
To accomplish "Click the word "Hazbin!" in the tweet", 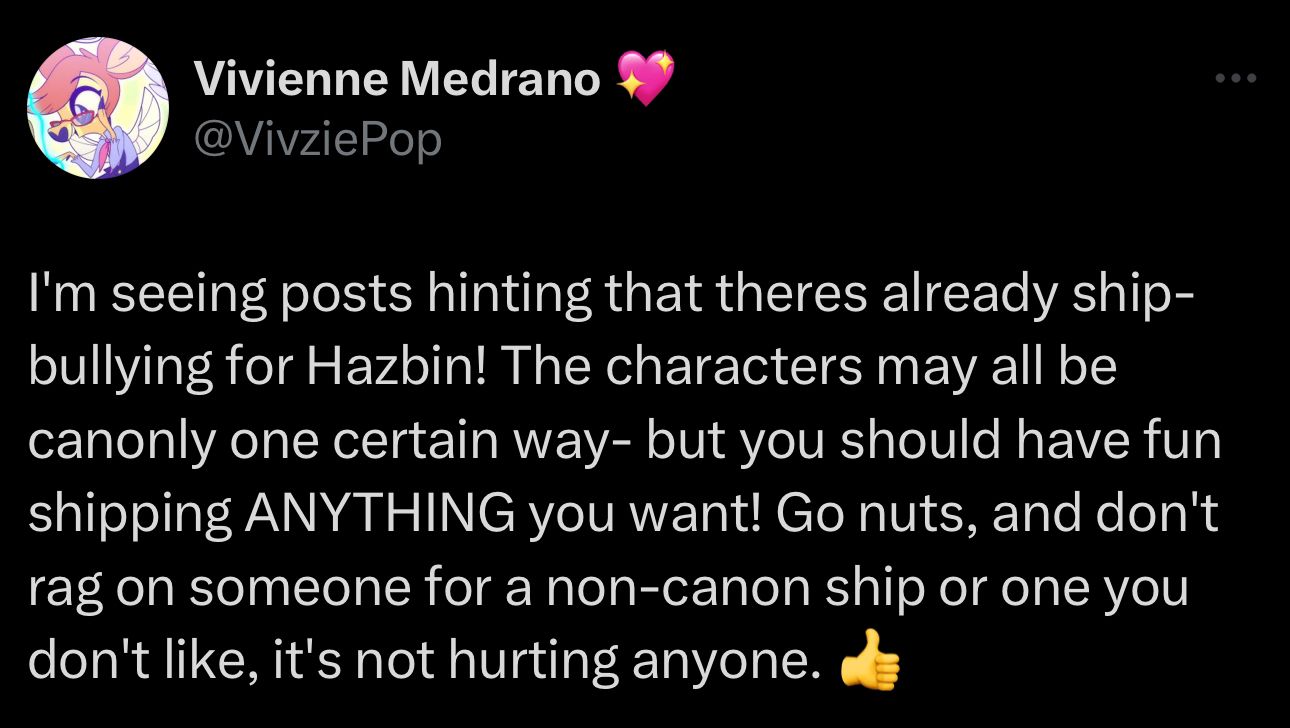I will (x=395, y=368).
